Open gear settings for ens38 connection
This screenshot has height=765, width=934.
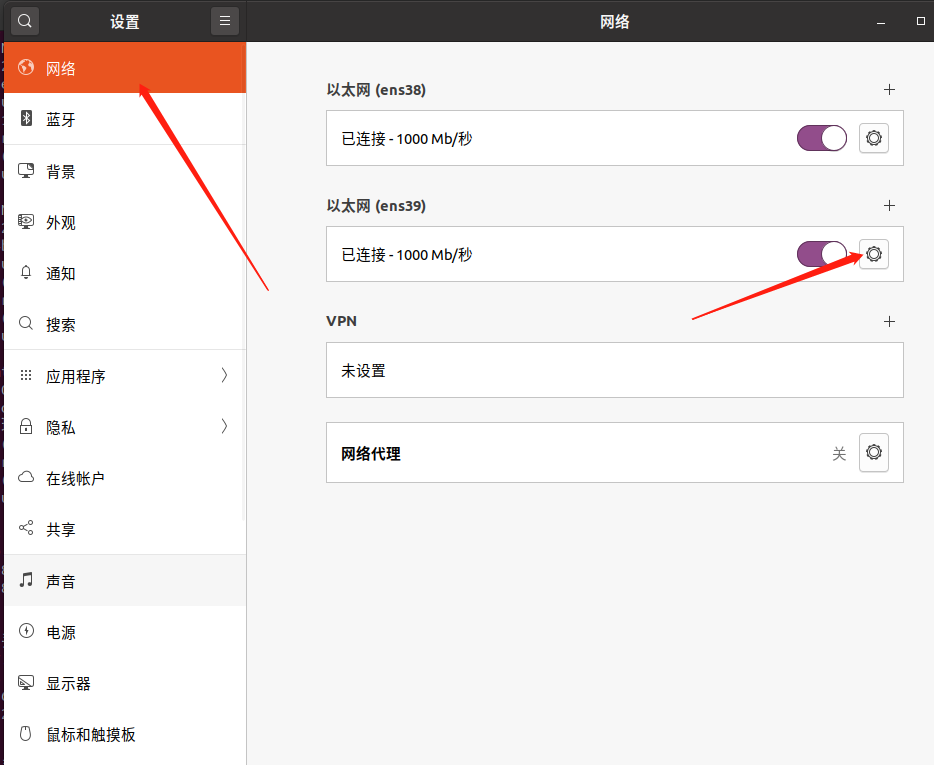coord(874,138)
